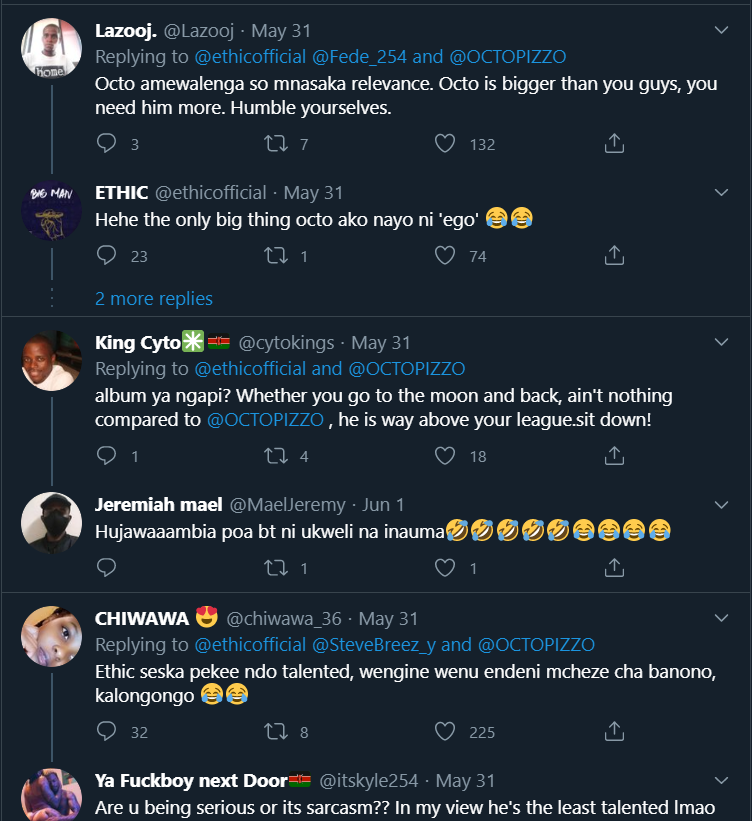752x821 pixels.
Task: Reply to Lazooj's tweet
Action: pyautogui.click(x=107, y=144)
